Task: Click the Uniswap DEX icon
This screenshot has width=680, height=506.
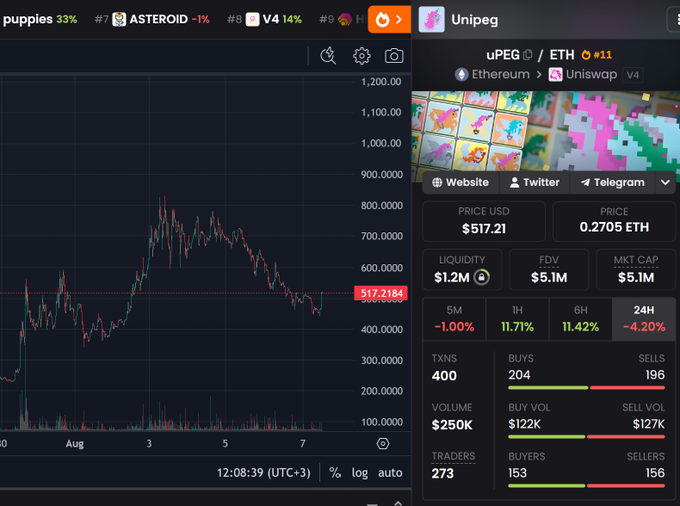Action: point(555,75)
